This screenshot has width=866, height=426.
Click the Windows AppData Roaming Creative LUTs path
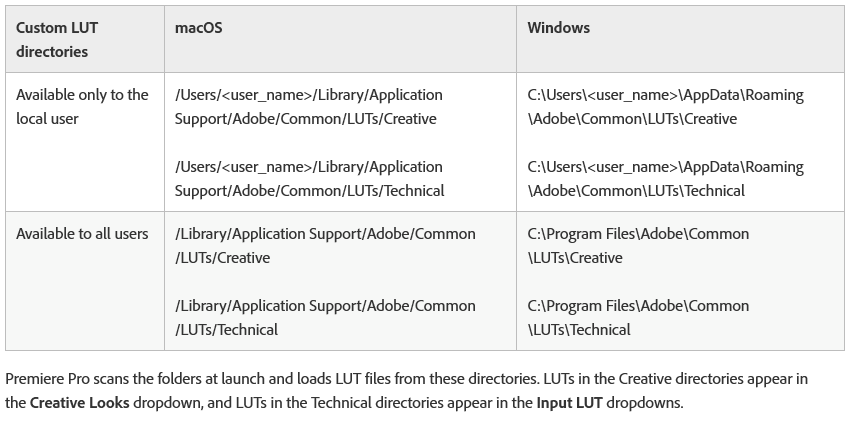point(665,106)
